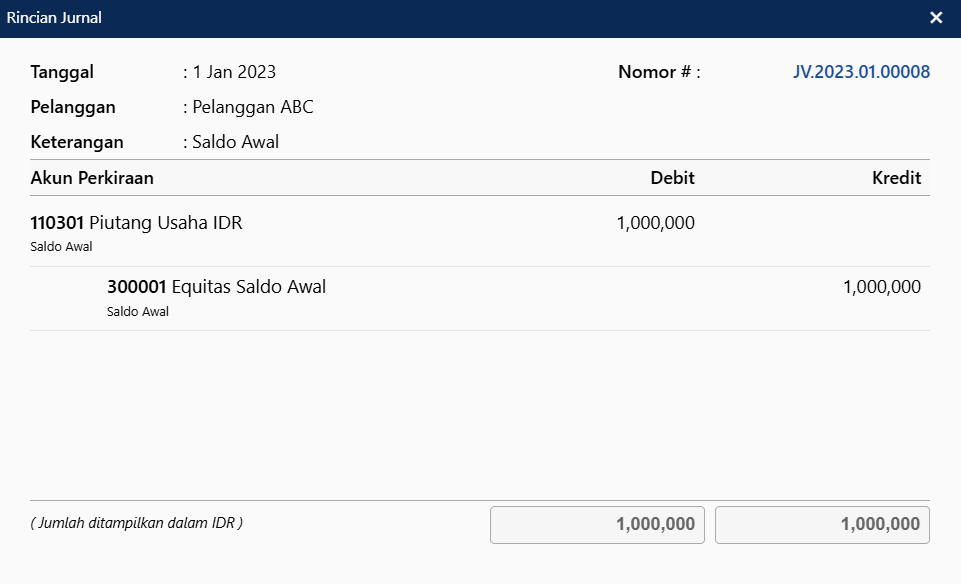The width and height of the screenshot is (961, 584).
Task: Click the Pelanggan ABC customer value
Action: click(x=253, y=107)
